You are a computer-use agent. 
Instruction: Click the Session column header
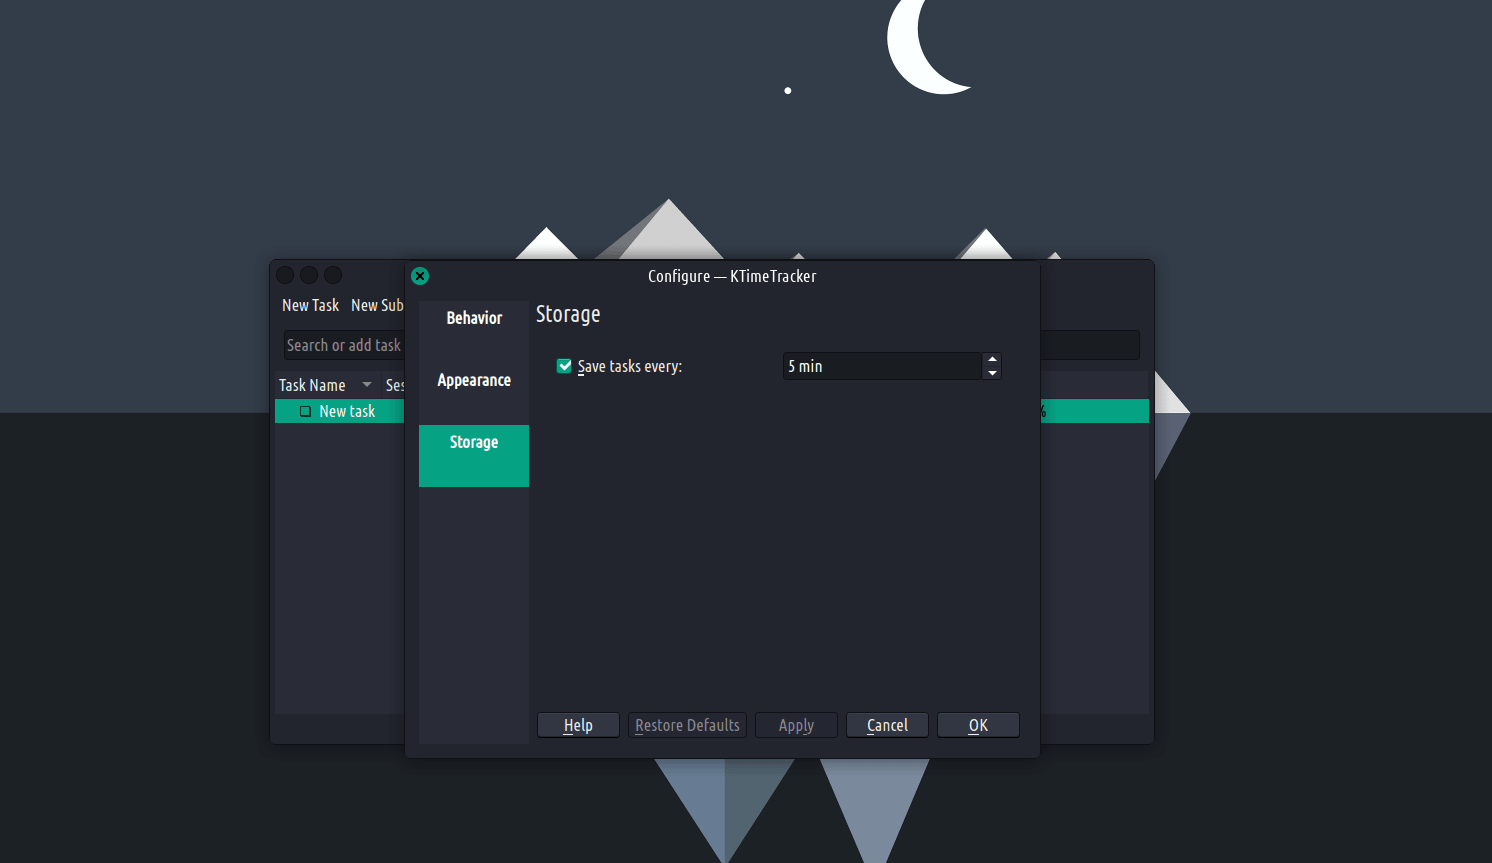tap(394, 385)
